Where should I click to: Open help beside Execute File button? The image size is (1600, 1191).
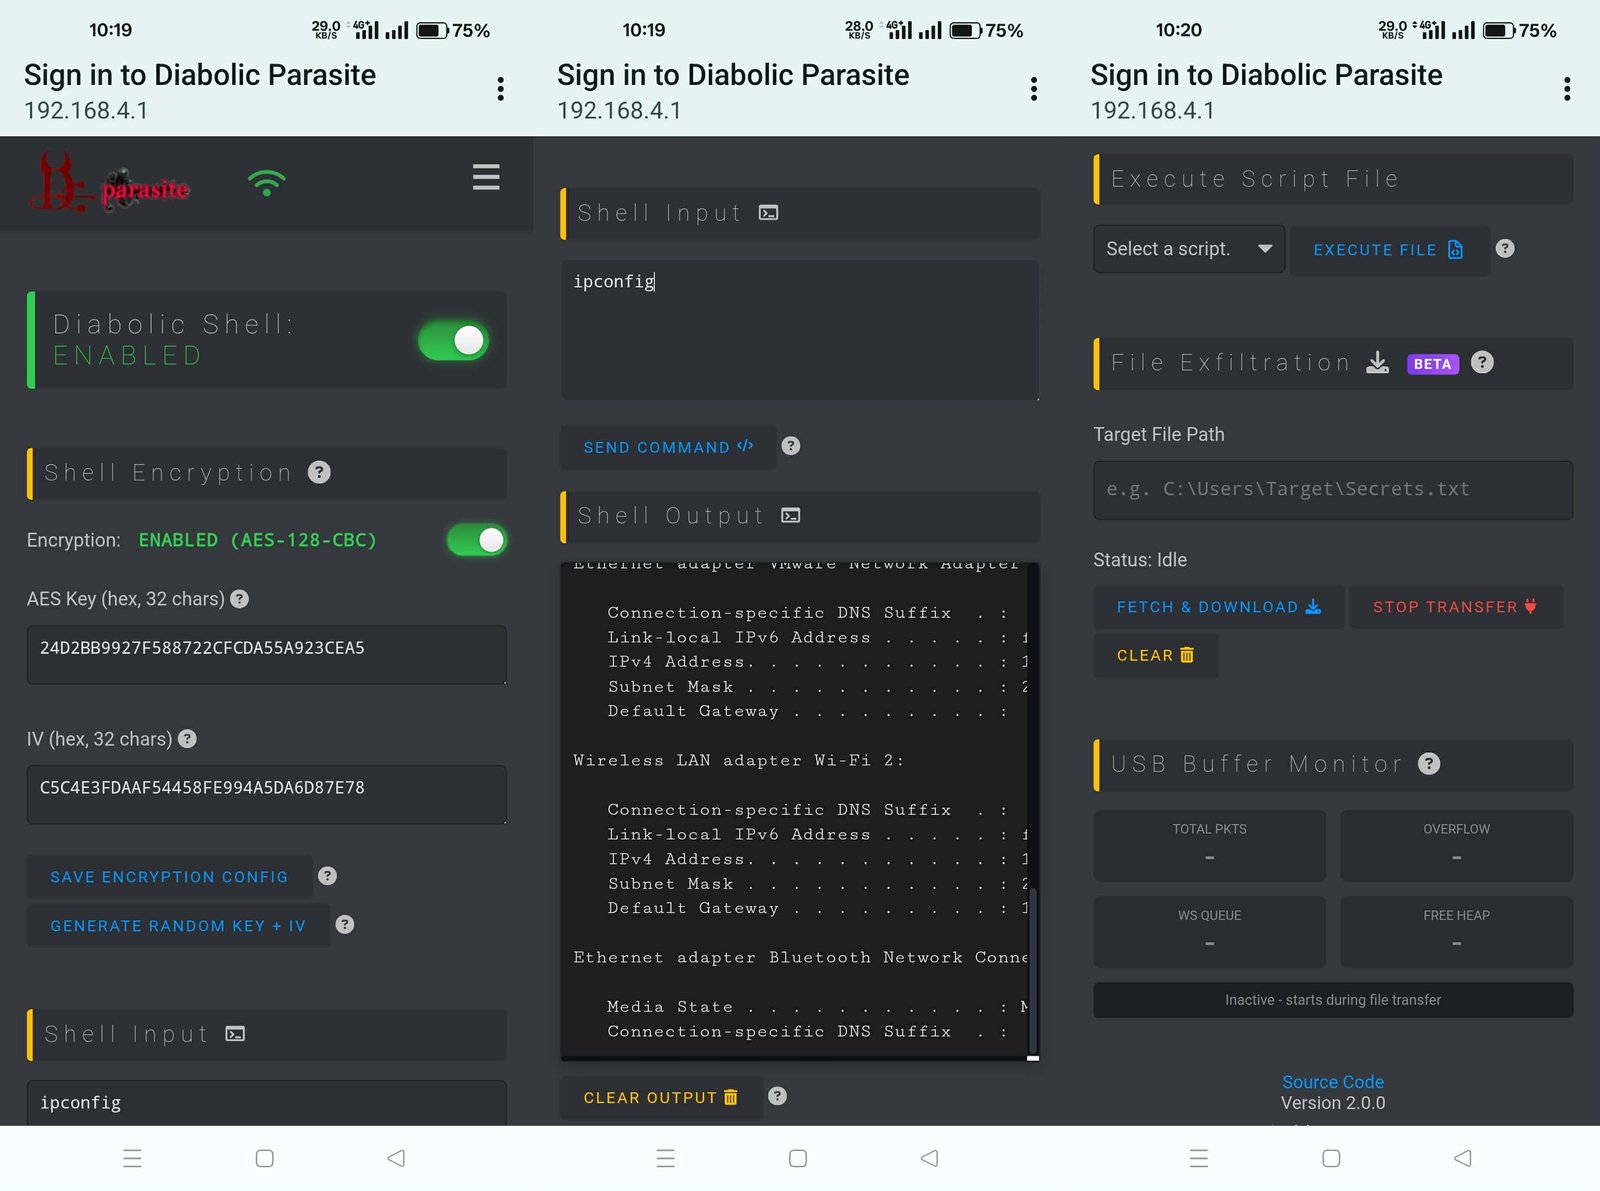pyautogui.click(x=1505, y=249)
